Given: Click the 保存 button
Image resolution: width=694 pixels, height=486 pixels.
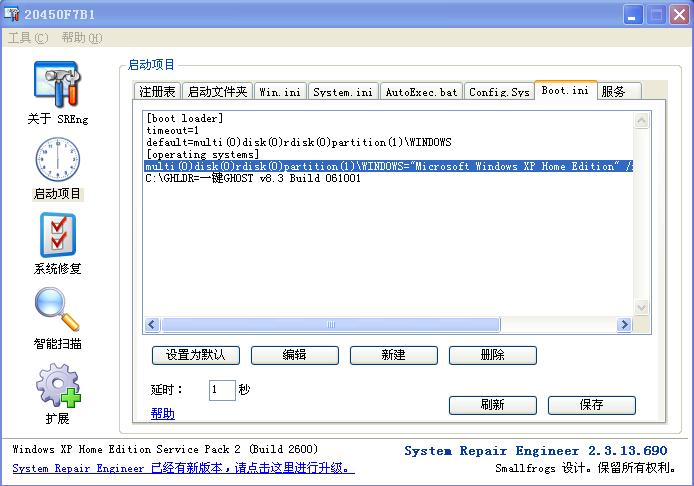Looking at the screenshot, I should (x=592, y=405).
